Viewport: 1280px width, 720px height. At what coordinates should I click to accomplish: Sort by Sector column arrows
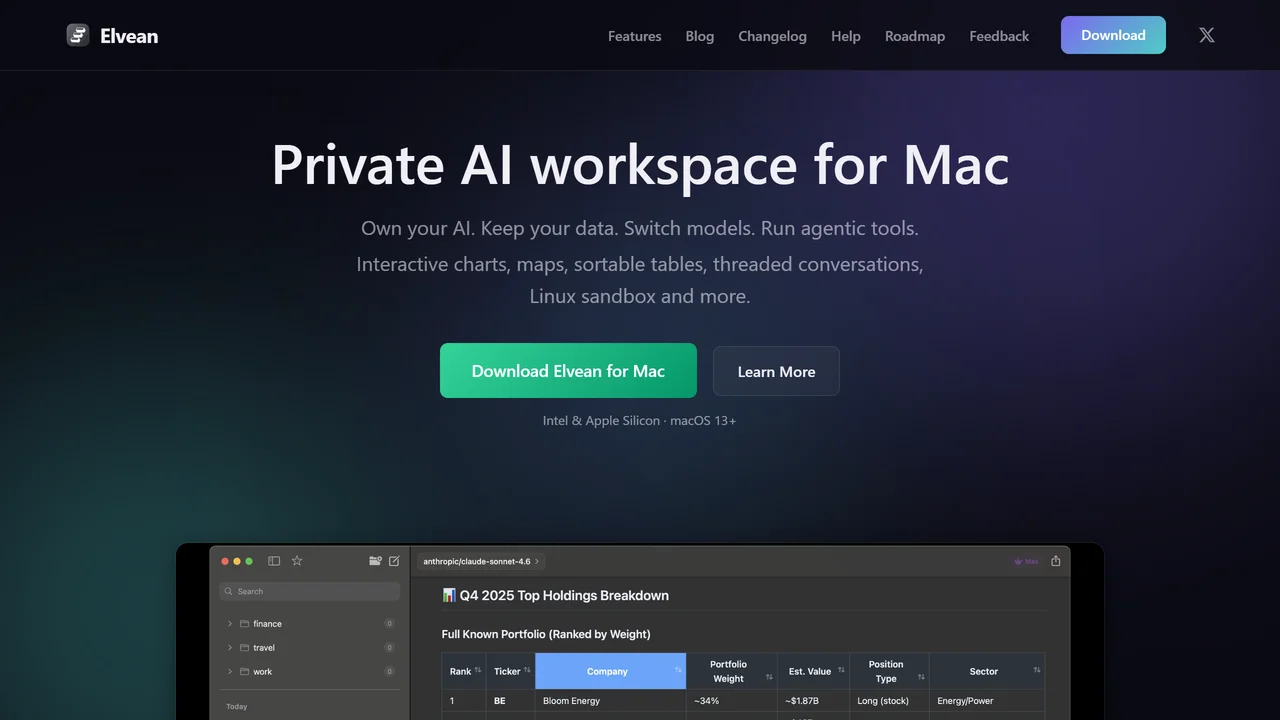coord(1037,671)
